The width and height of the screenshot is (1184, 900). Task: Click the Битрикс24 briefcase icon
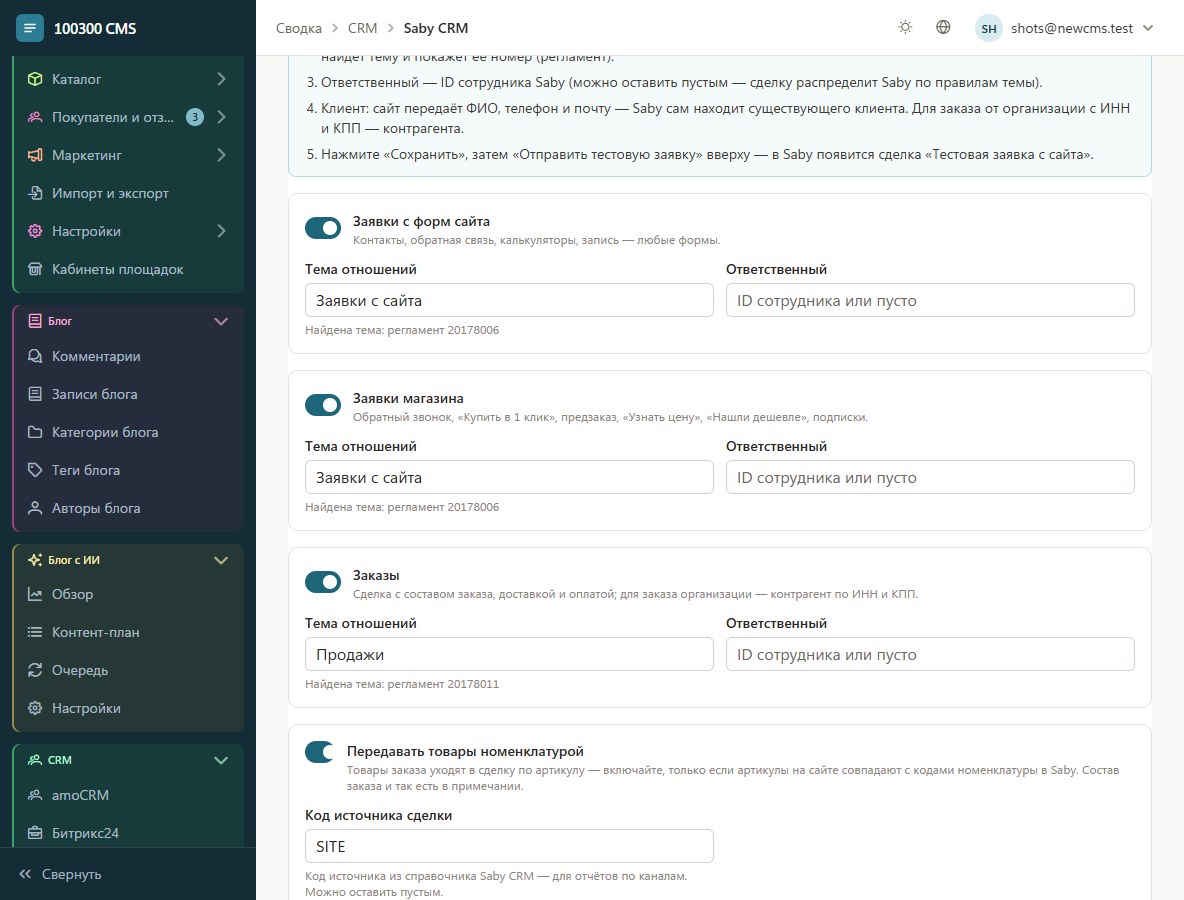(35, 834)
